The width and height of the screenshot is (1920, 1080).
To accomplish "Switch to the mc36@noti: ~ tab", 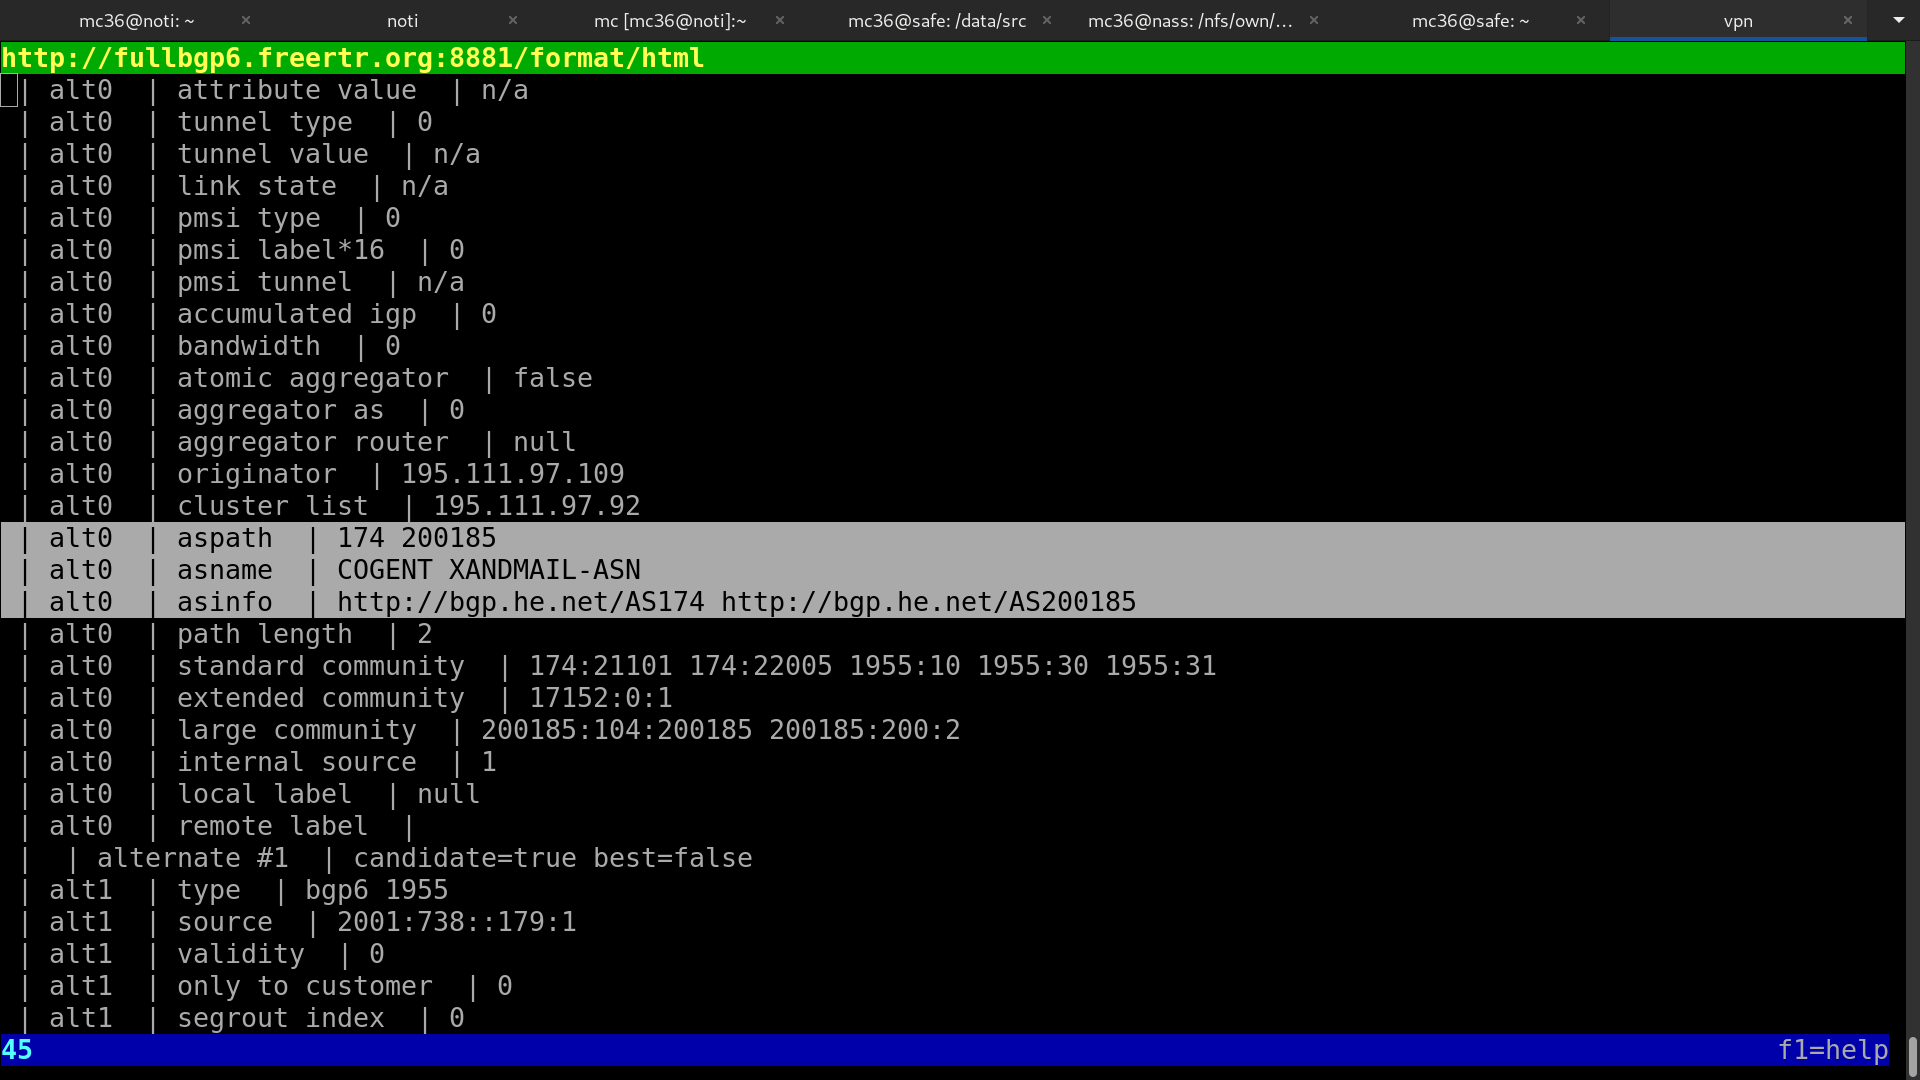I will tap(137, 20).
